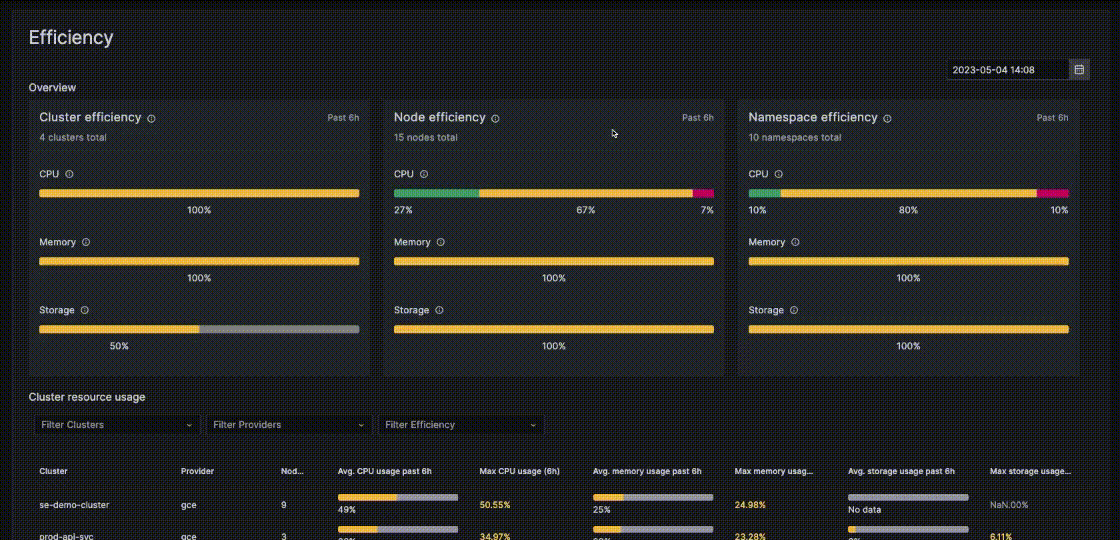Click the Cluster efficiency CPU progress bar
Viewport: 1120px width, 540px height.
point(199,193)
